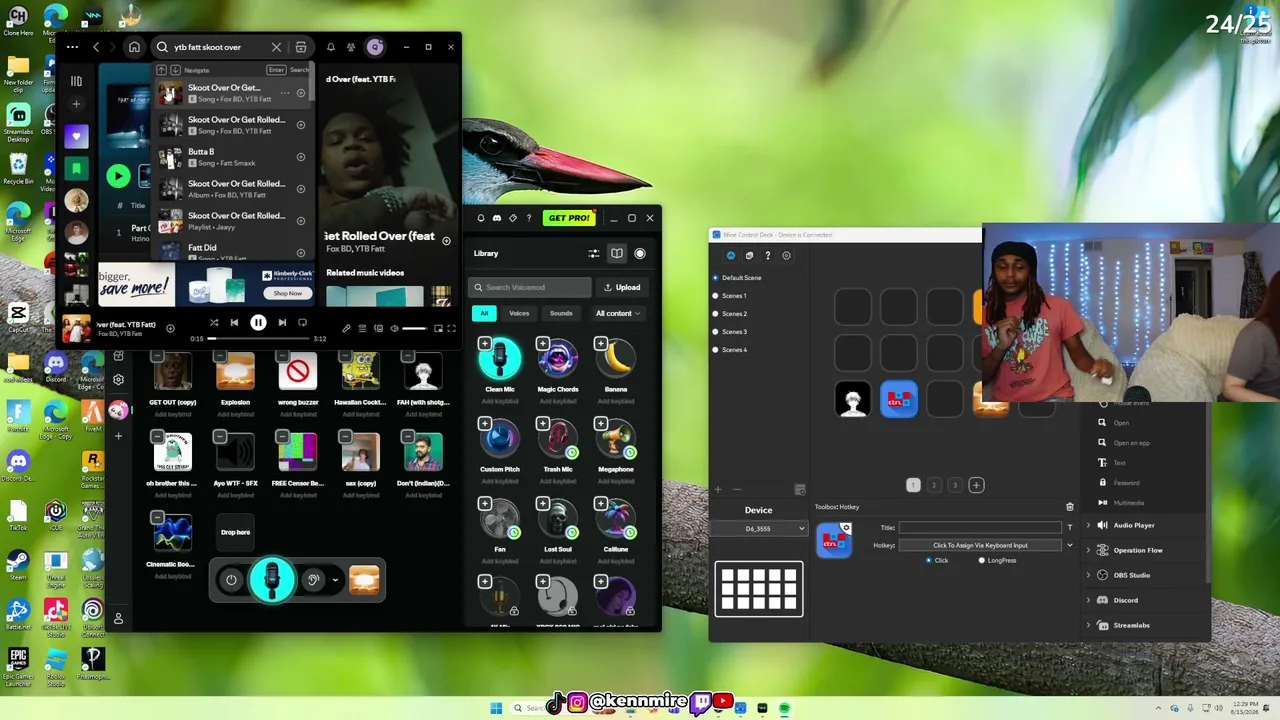Open Liked Songs in Spotify sidebar

76,136
